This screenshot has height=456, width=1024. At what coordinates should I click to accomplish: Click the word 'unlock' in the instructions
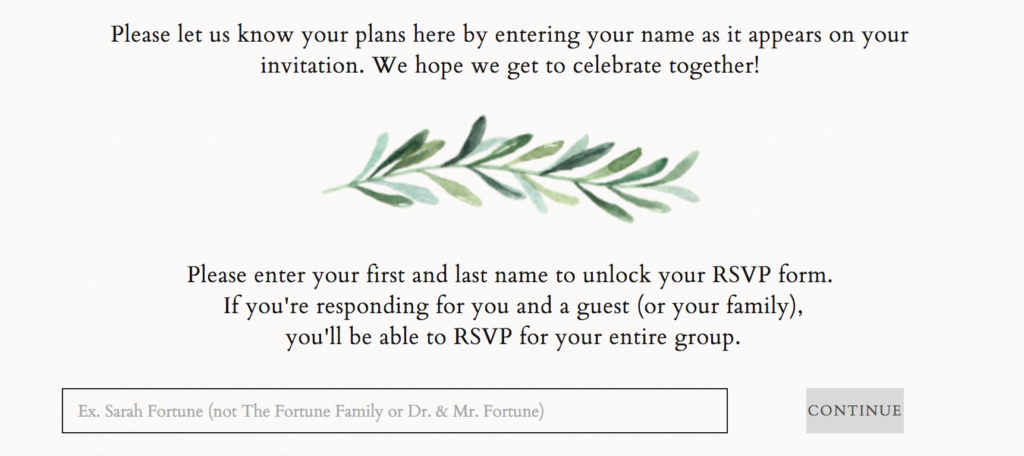tap(616, 274)
